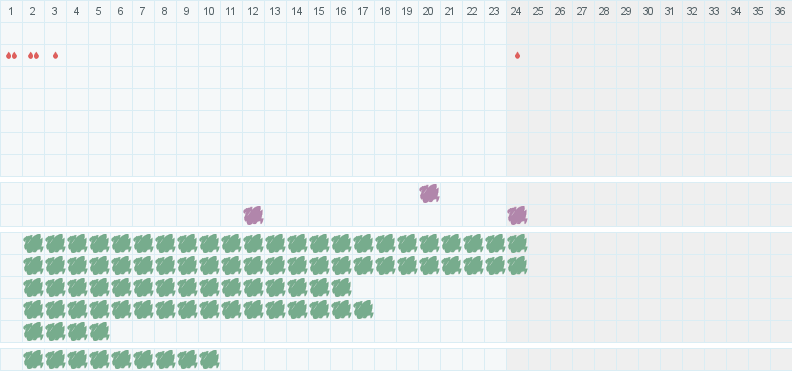Select day 24 column header

517,11
